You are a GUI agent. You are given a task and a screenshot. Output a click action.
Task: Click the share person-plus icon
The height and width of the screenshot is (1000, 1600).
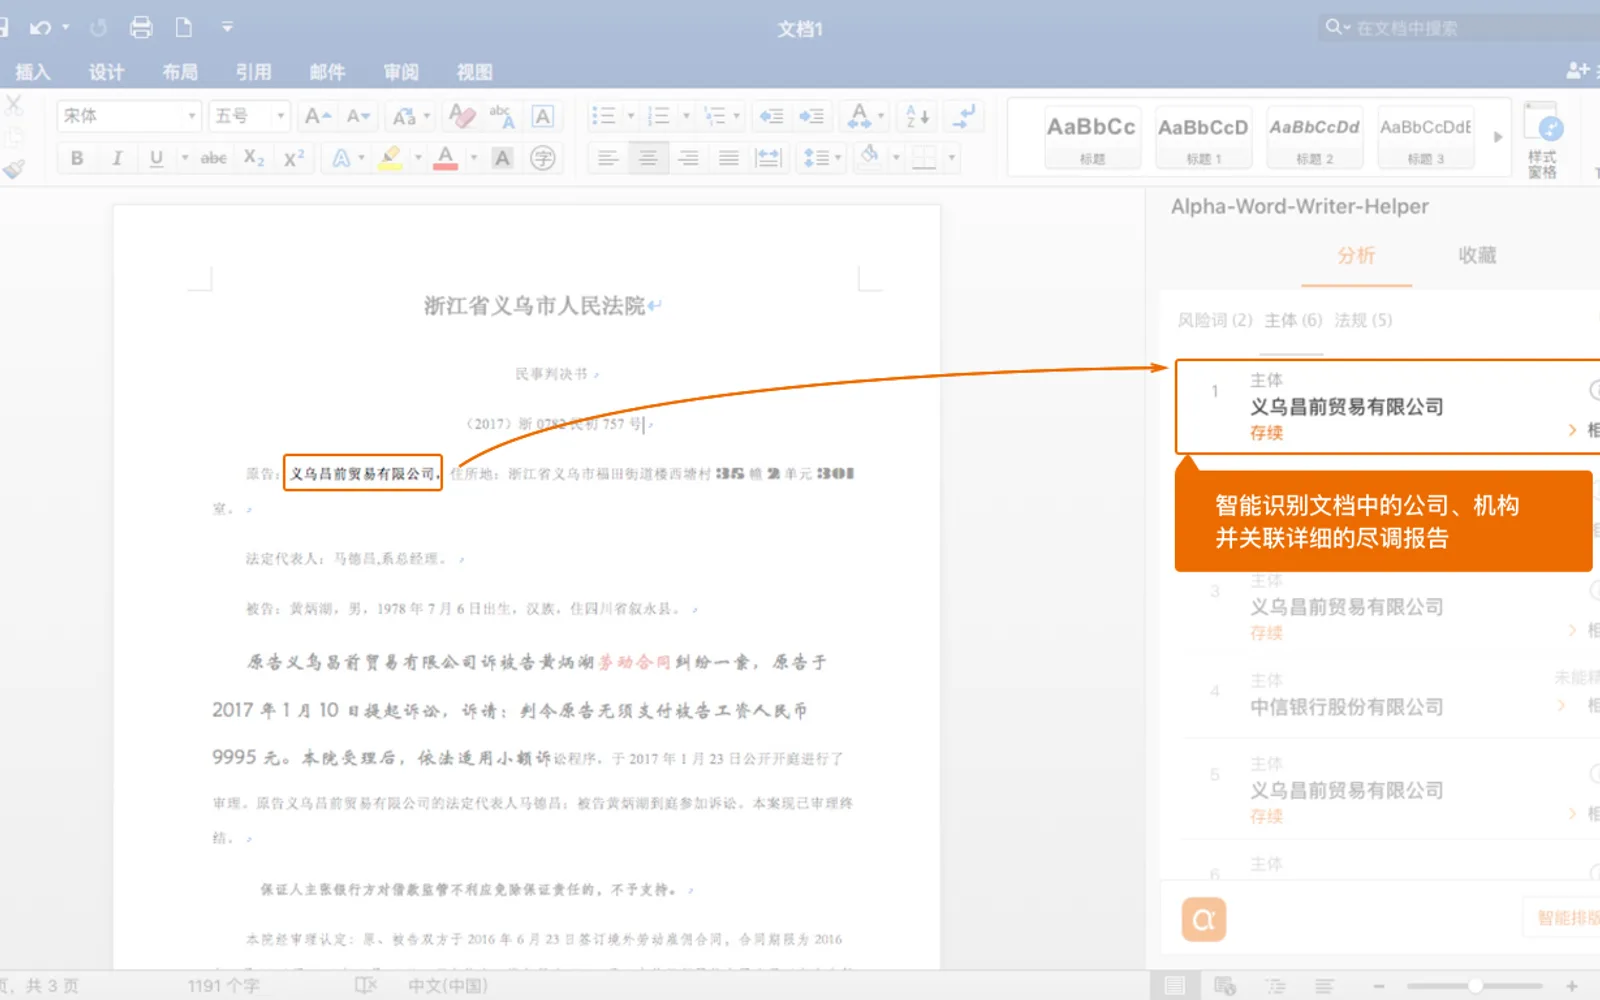(1578, 70)
